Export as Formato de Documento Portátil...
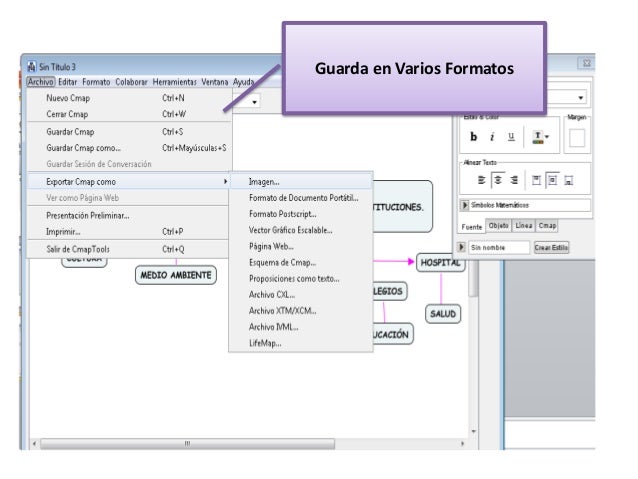Image resolution: width=638 pixels, height=479 pixels. 301,198
